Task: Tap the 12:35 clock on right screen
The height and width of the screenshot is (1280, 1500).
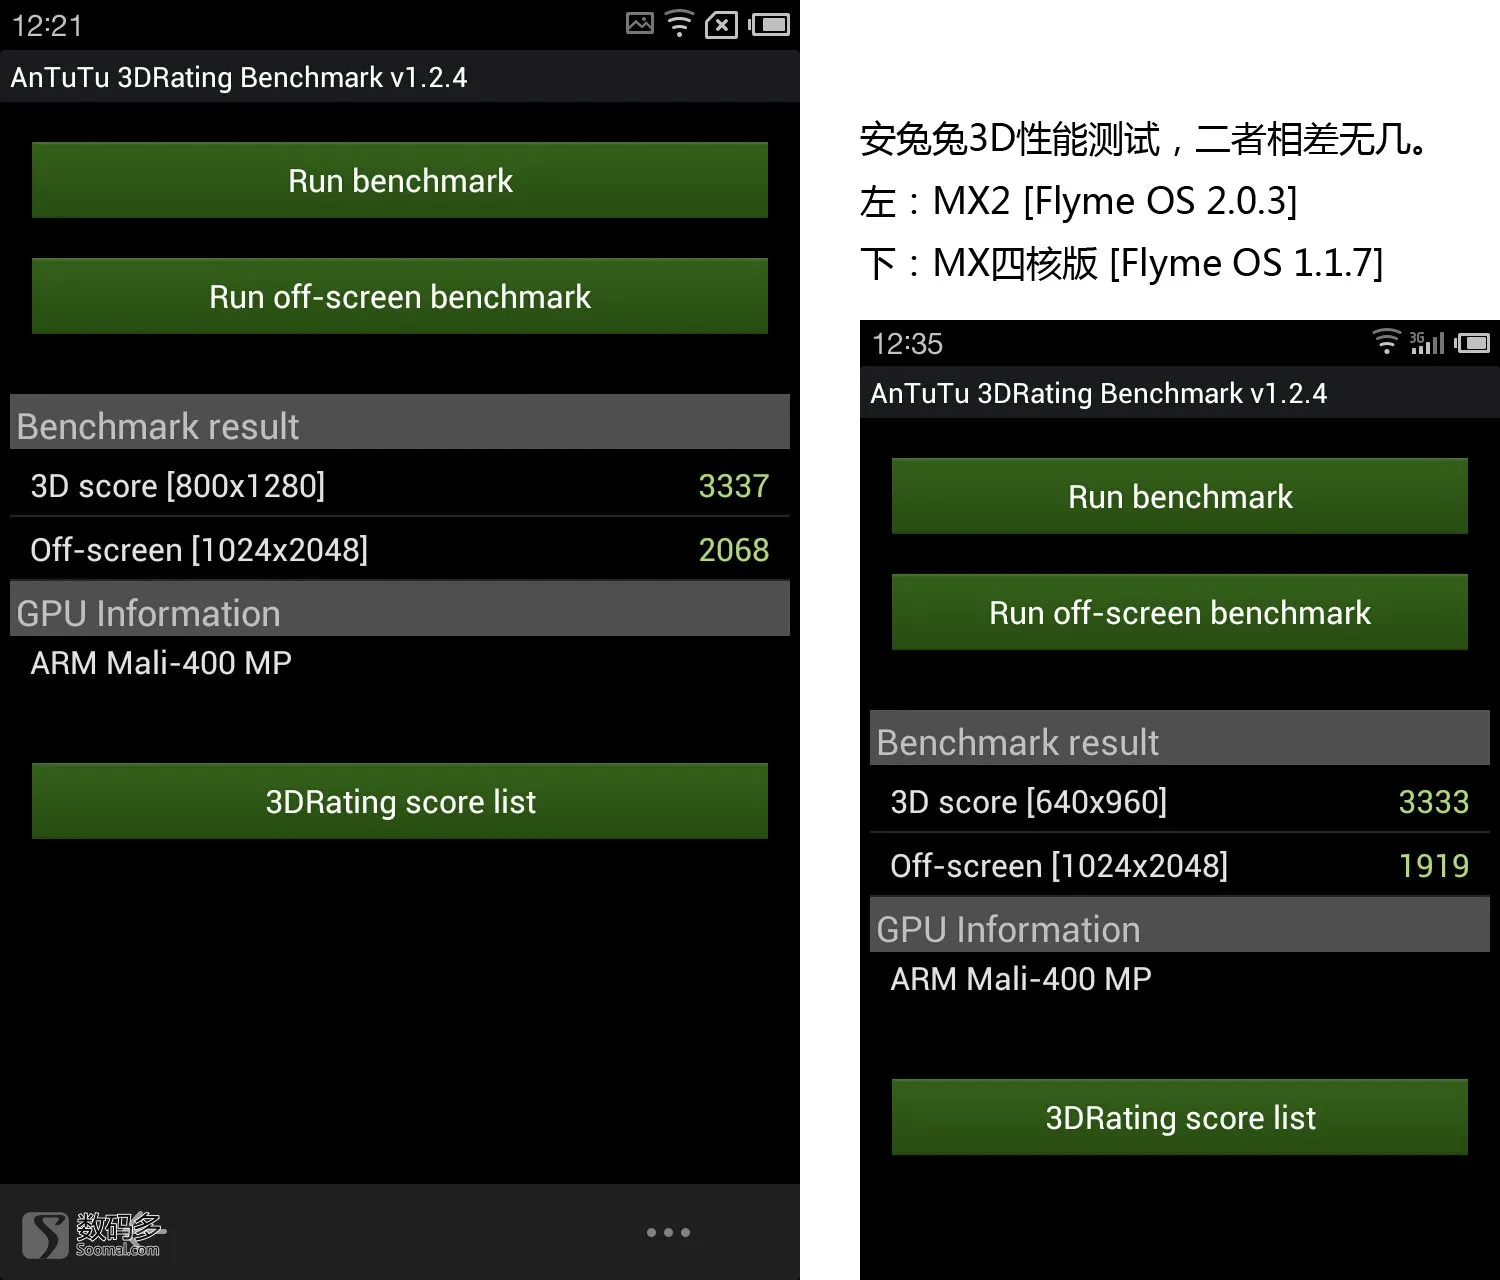Action: [907, 343]
